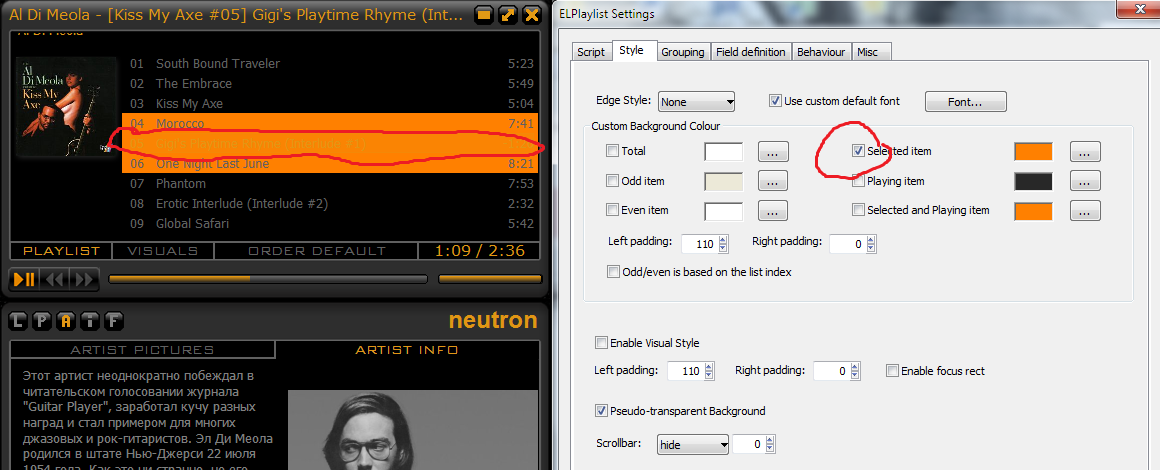
Task: Enable the Playing item checkbox
Action: click(858, 181)
